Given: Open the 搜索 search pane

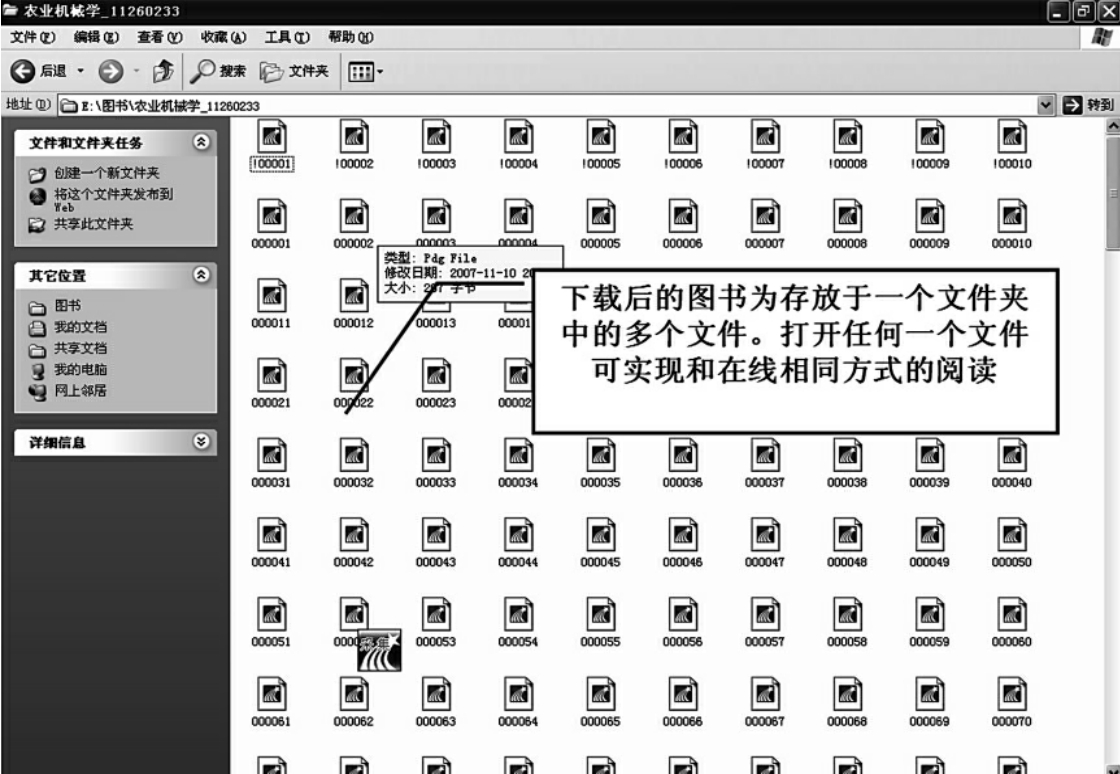Looking at the screenshot, I should pyautogui.click(x=219, y=71).
